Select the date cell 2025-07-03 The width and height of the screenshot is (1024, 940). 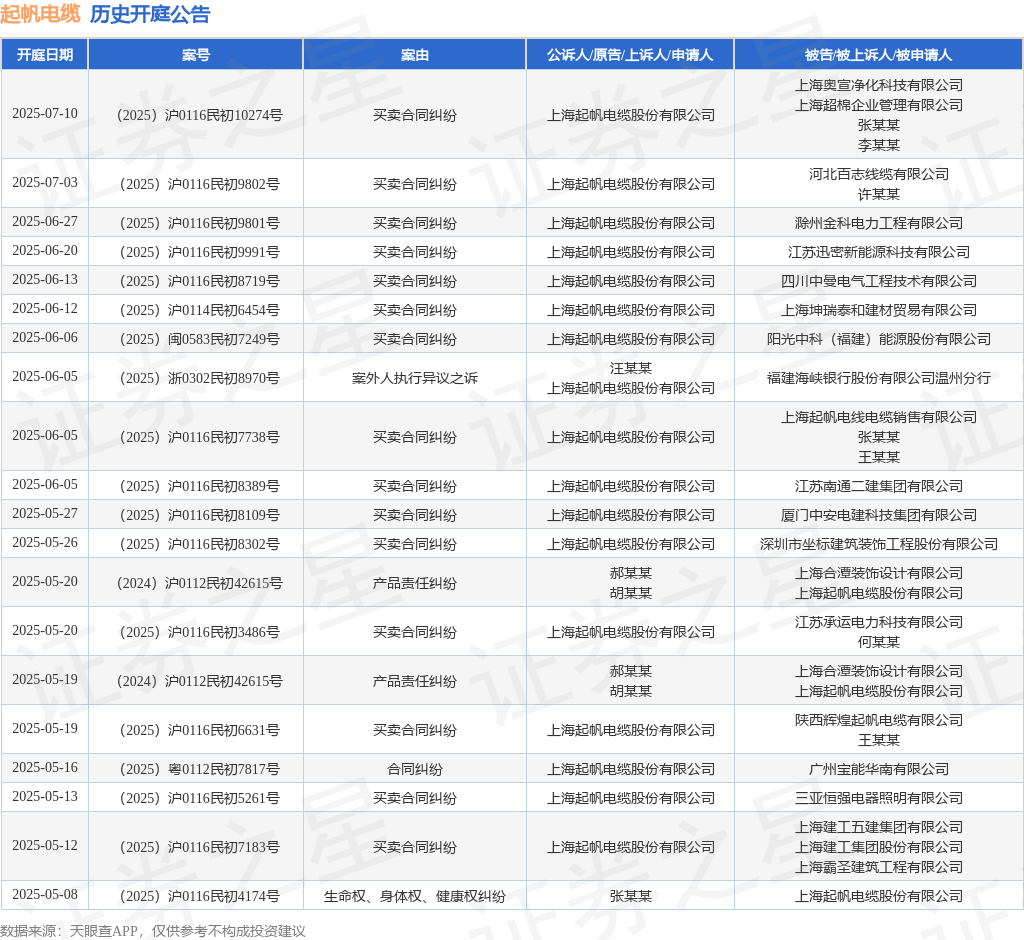tap(44, 182)
